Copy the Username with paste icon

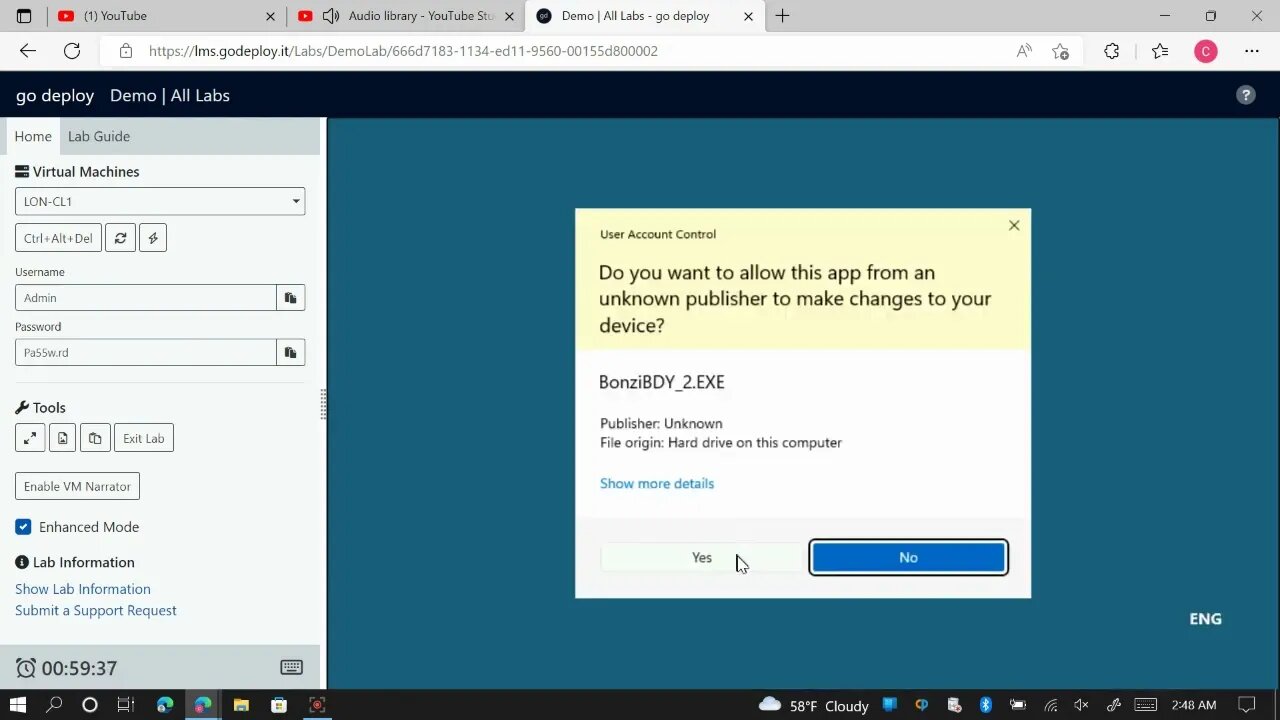click(291, 298)
